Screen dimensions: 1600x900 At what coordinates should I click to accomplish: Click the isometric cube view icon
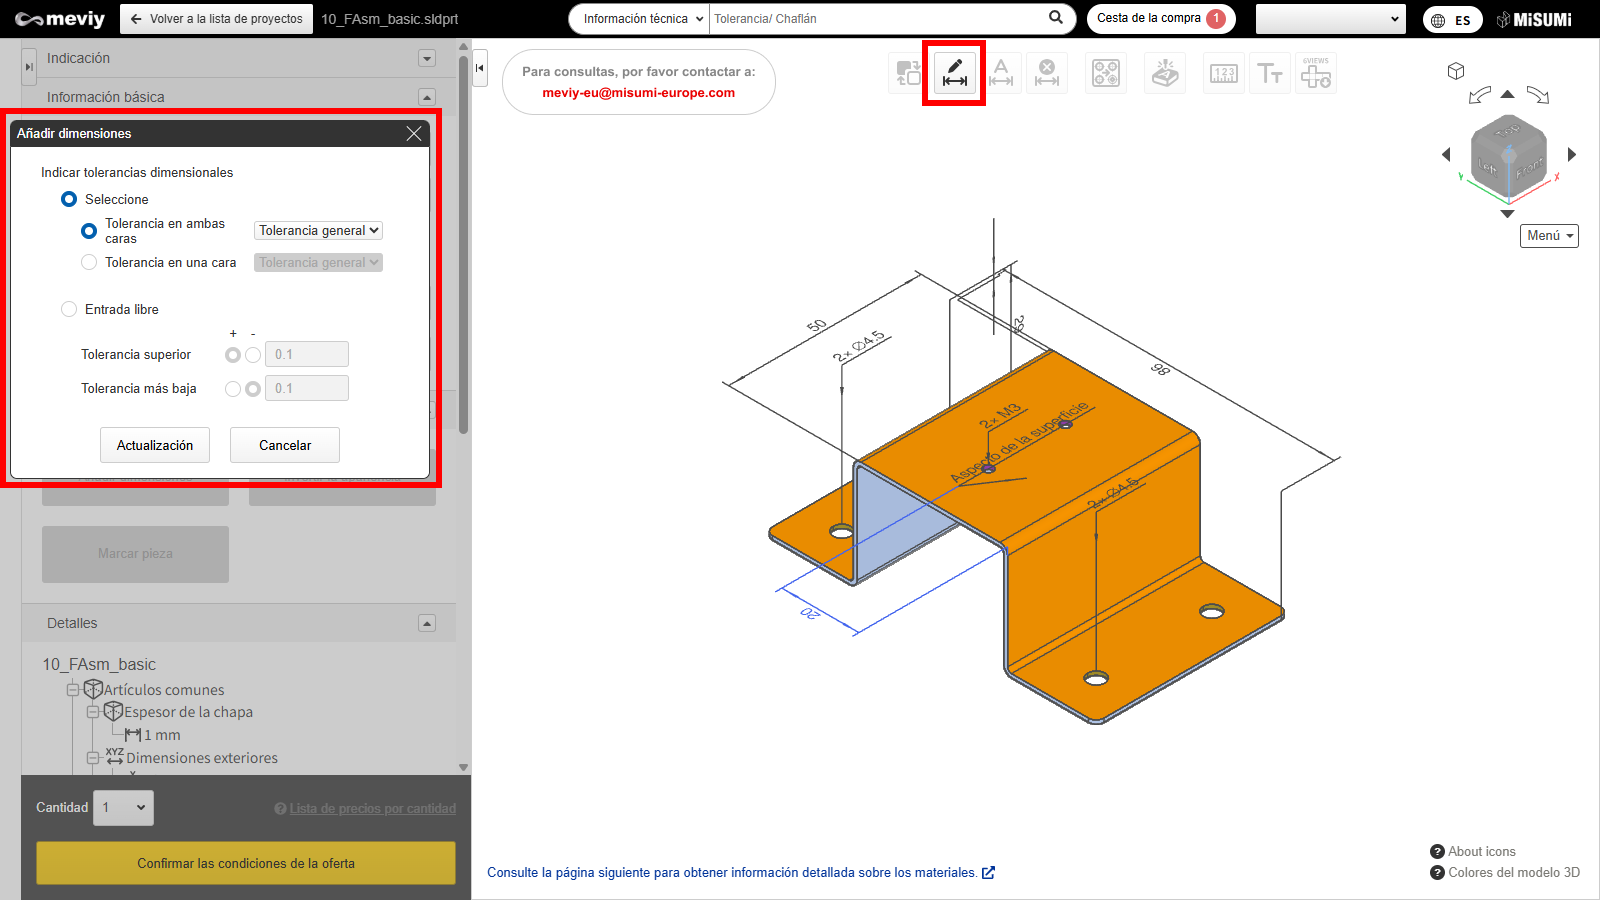1456,71
